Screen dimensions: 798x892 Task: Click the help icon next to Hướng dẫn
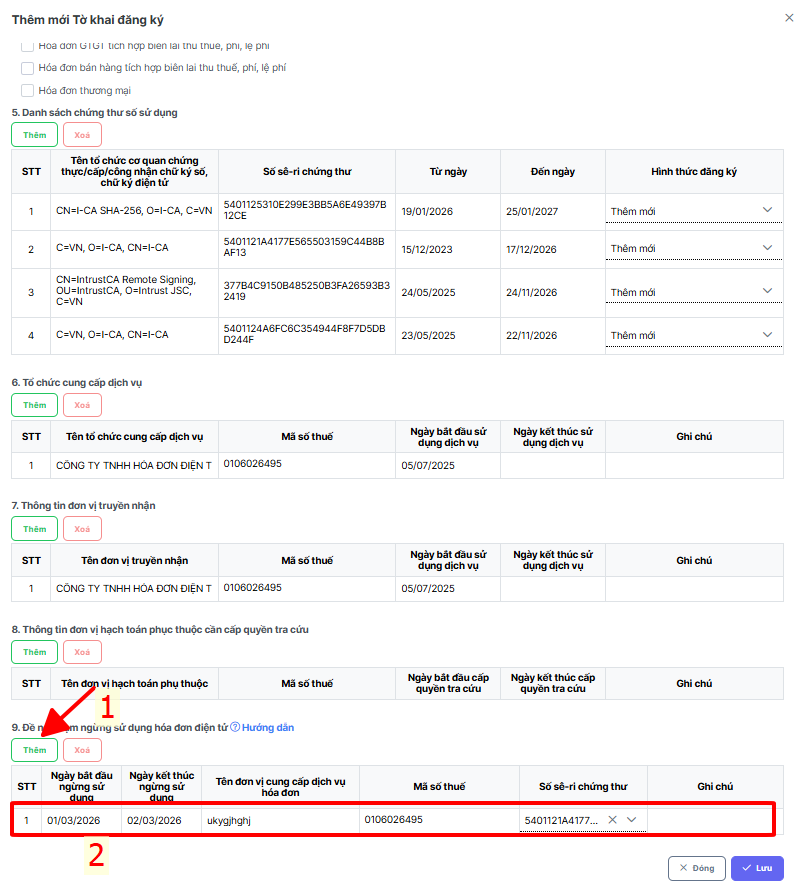235,727
